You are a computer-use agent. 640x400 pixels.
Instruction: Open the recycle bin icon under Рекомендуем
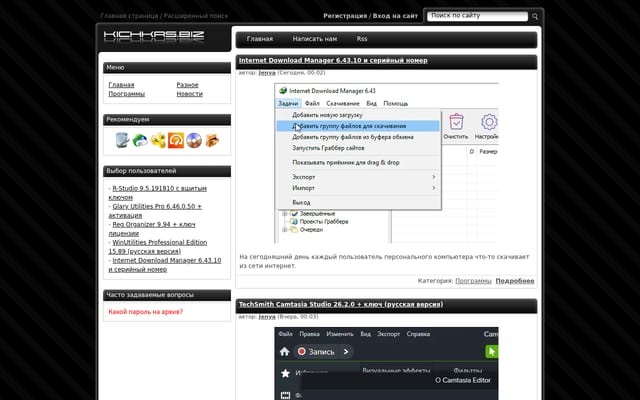122,140
